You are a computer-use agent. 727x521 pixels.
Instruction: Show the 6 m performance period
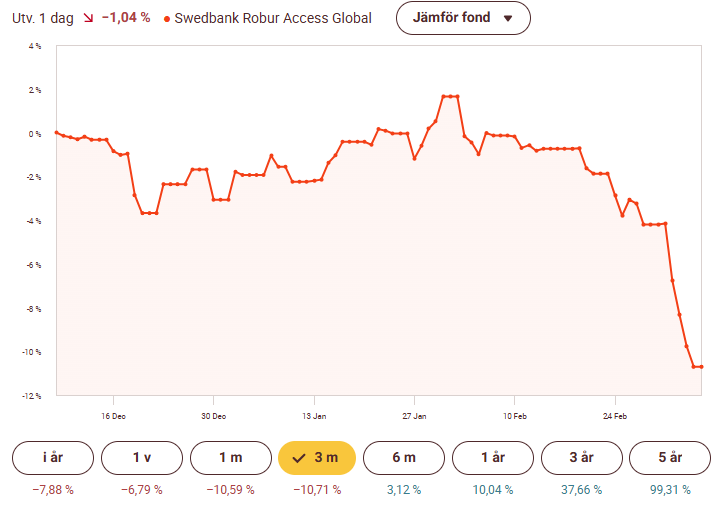[404, 457]
